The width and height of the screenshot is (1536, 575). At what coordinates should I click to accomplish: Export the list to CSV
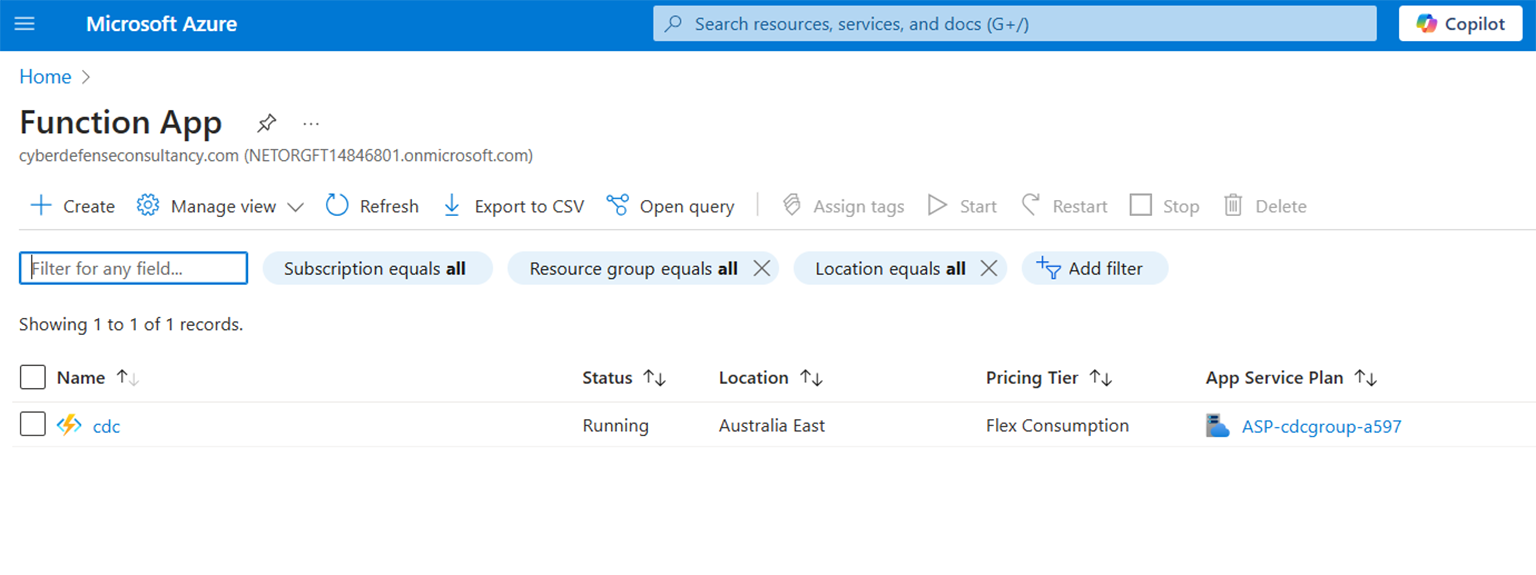[514, 206]
